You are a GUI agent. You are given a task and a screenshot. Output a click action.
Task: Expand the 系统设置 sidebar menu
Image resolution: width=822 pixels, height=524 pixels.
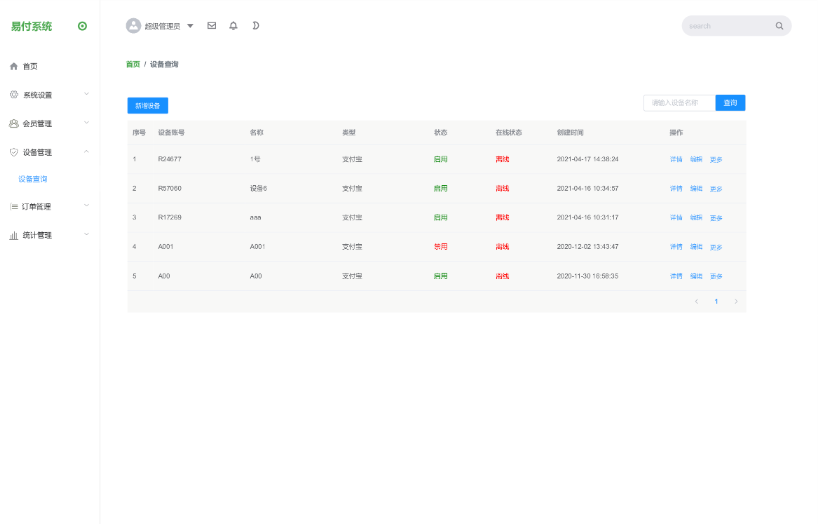coord(49,95)
